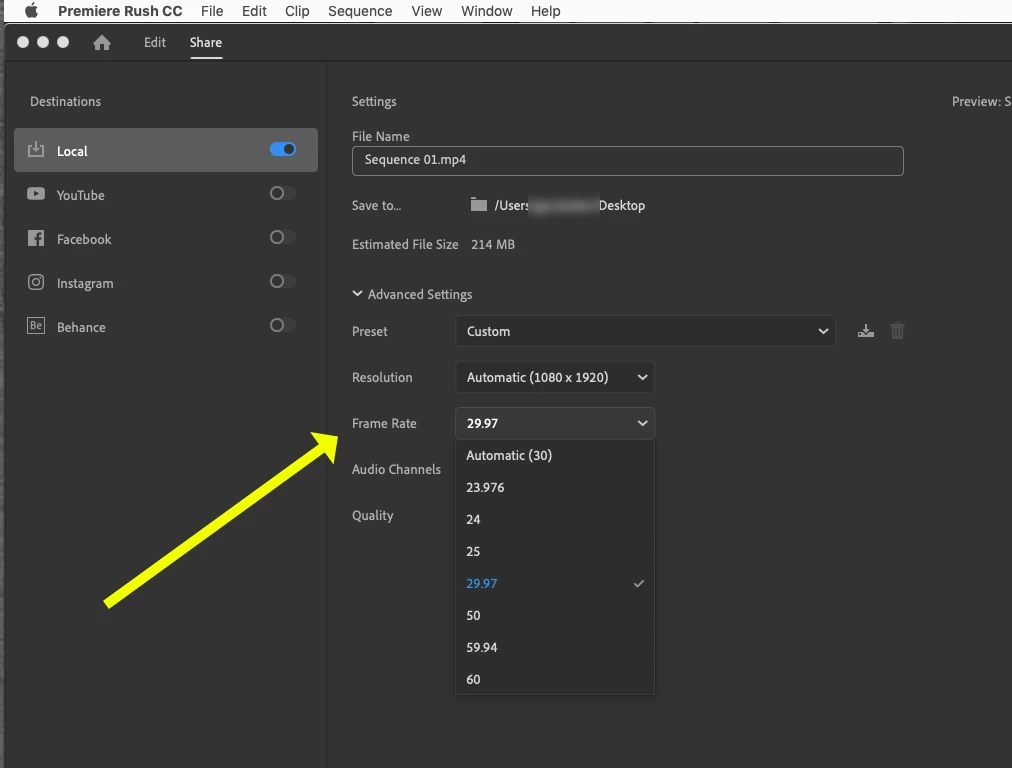Open the View menu
The image size is (1012, 768).
point(427,11)
